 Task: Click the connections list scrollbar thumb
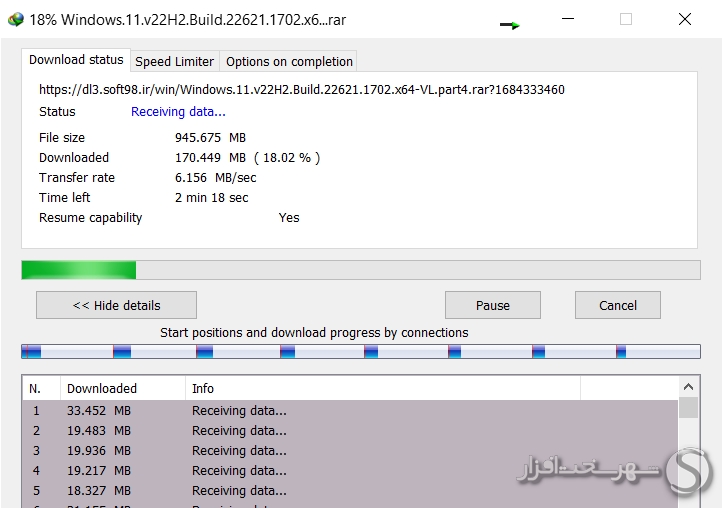(688, 408)
